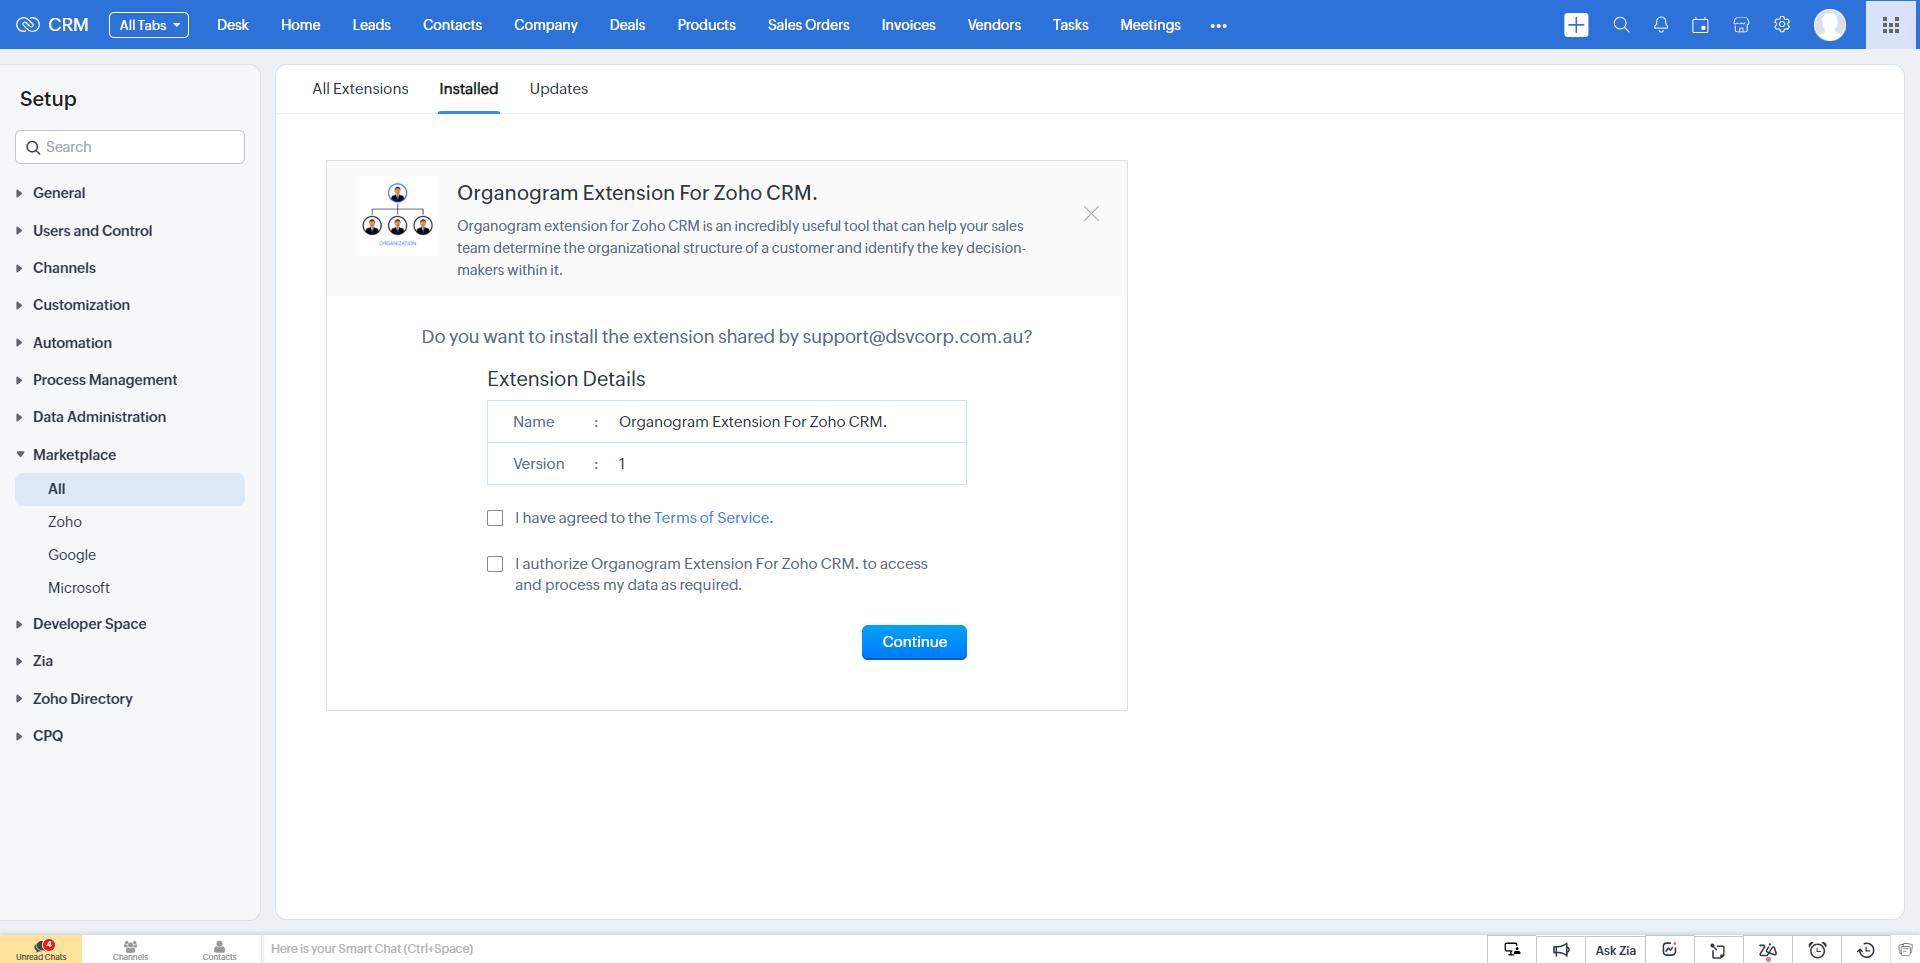
Task: Open the Deals module tab
Action: click(627, 25)
